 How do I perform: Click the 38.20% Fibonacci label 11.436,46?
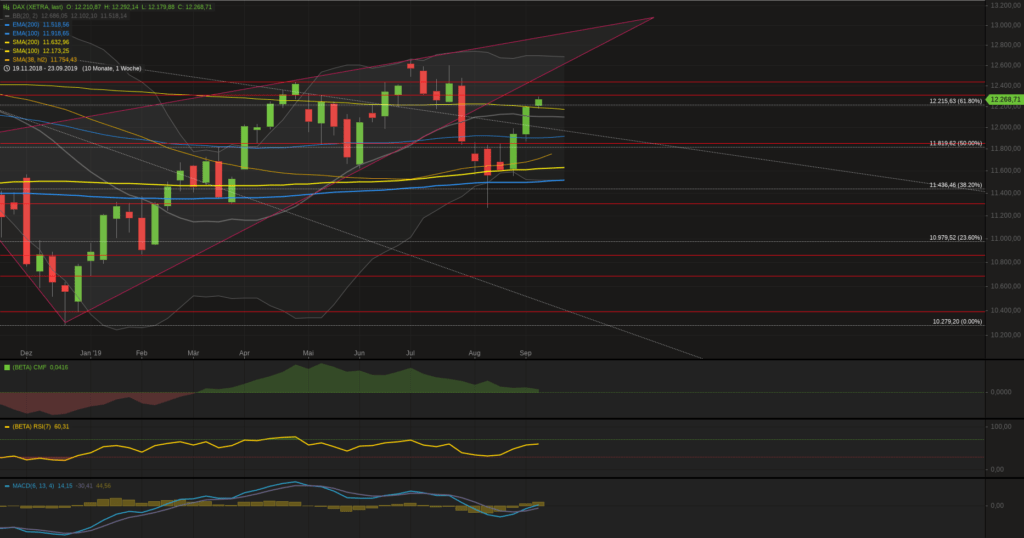(955, 185)
